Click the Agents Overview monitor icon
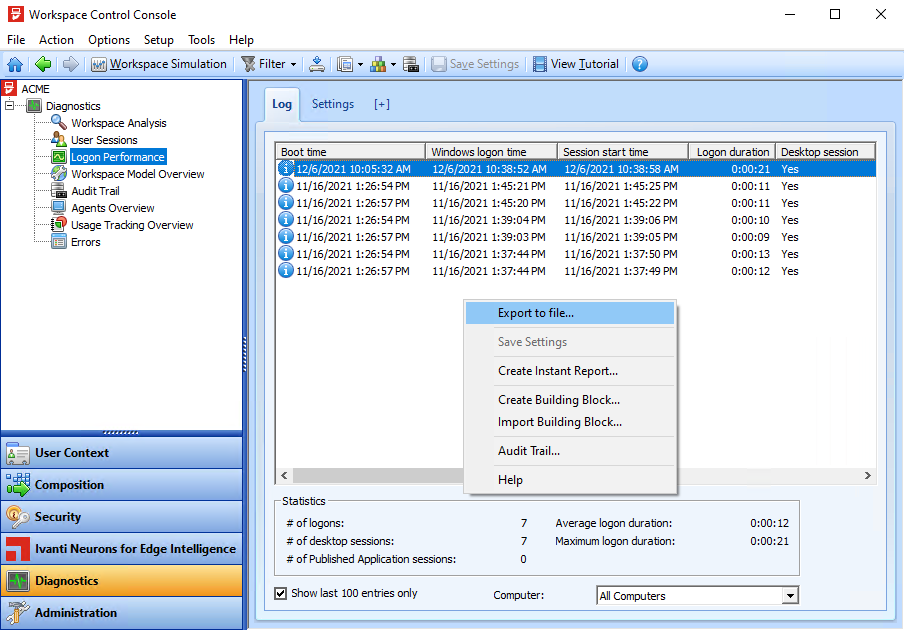This screenshot has height=630, width=904. 59,208
